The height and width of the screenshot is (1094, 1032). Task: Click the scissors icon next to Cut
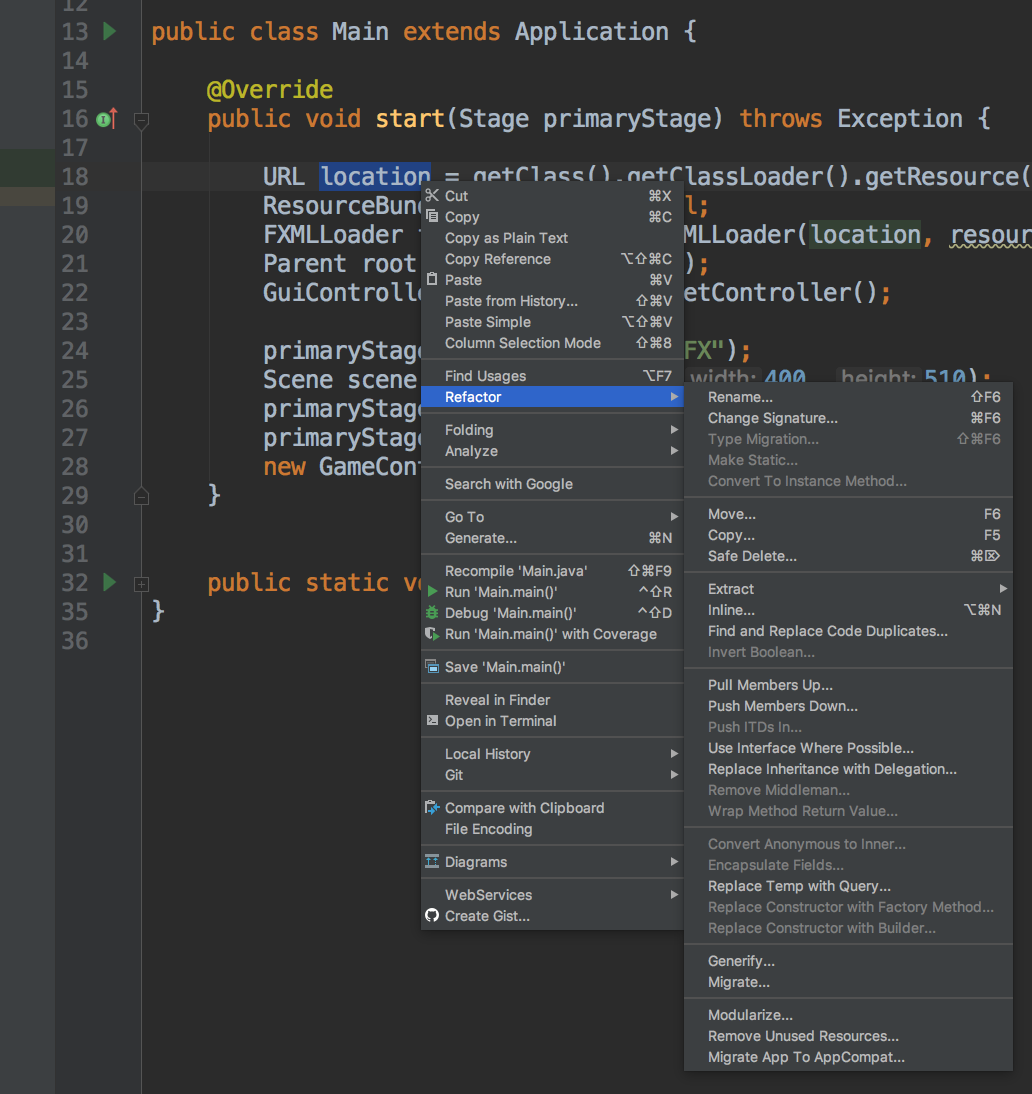(433, 195)
